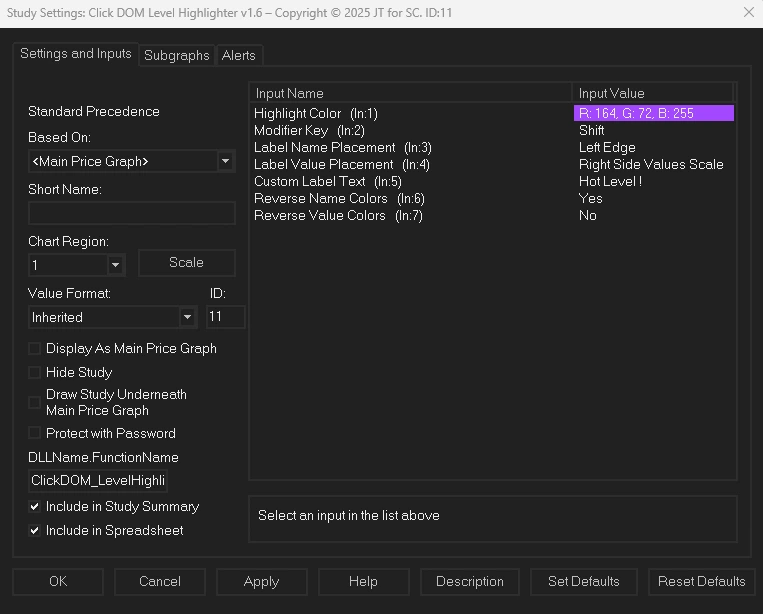Click the OK button
The height and width of the screenshot is (614, 763).
[x=58, y=581]
